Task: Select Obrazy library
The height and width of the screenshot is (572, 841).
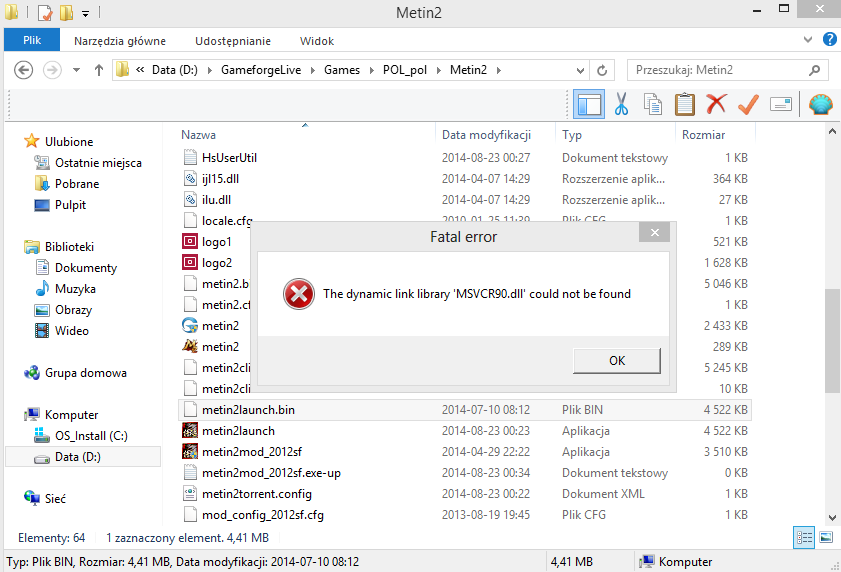Action: point(73,310)
